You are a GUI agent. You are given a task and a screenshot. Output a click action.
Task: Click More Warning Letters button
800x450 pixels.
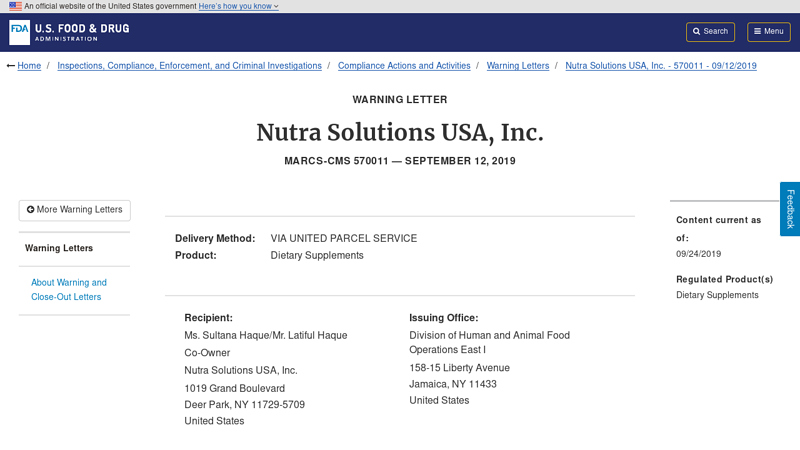pyautogui.click(x=74, y=210)
